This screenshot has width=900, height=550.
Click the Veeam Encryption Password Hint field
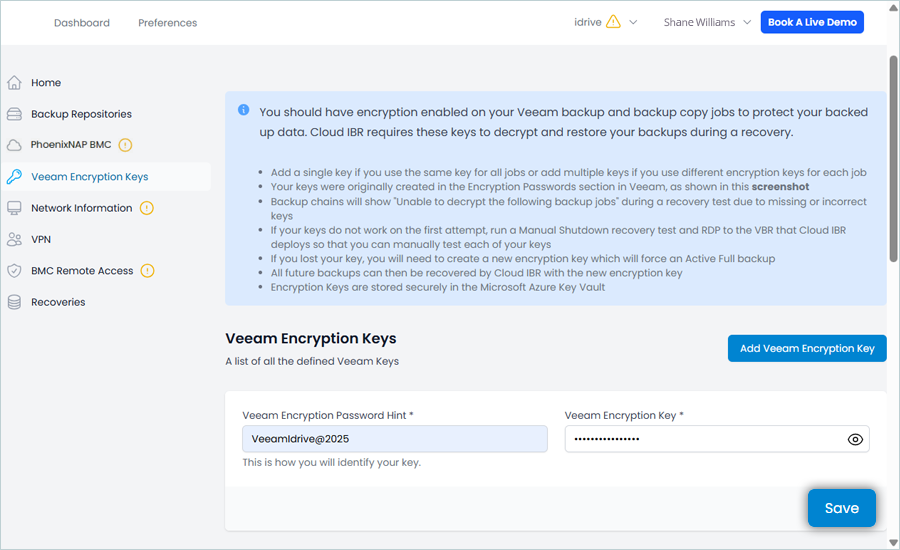(x=395, y=439)
